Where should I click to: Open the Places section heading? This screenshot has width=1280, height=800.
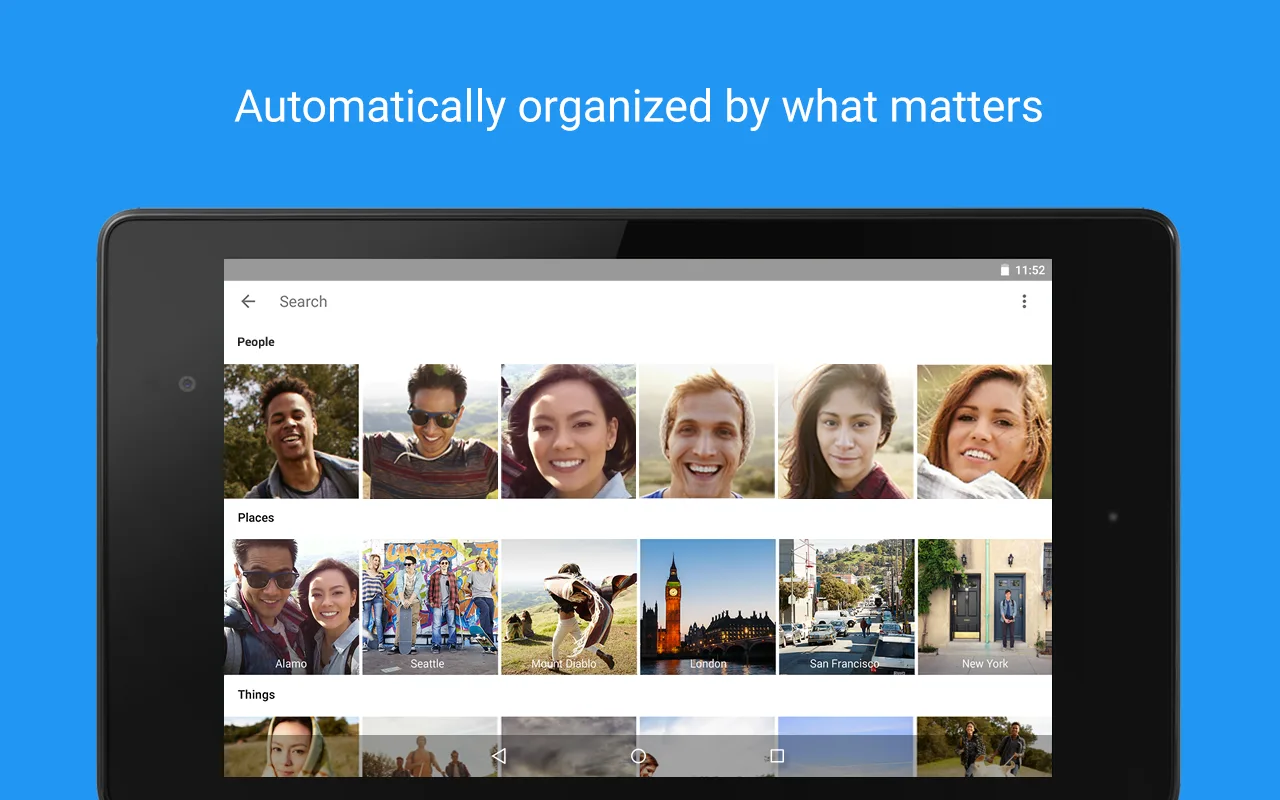point(256,518)
